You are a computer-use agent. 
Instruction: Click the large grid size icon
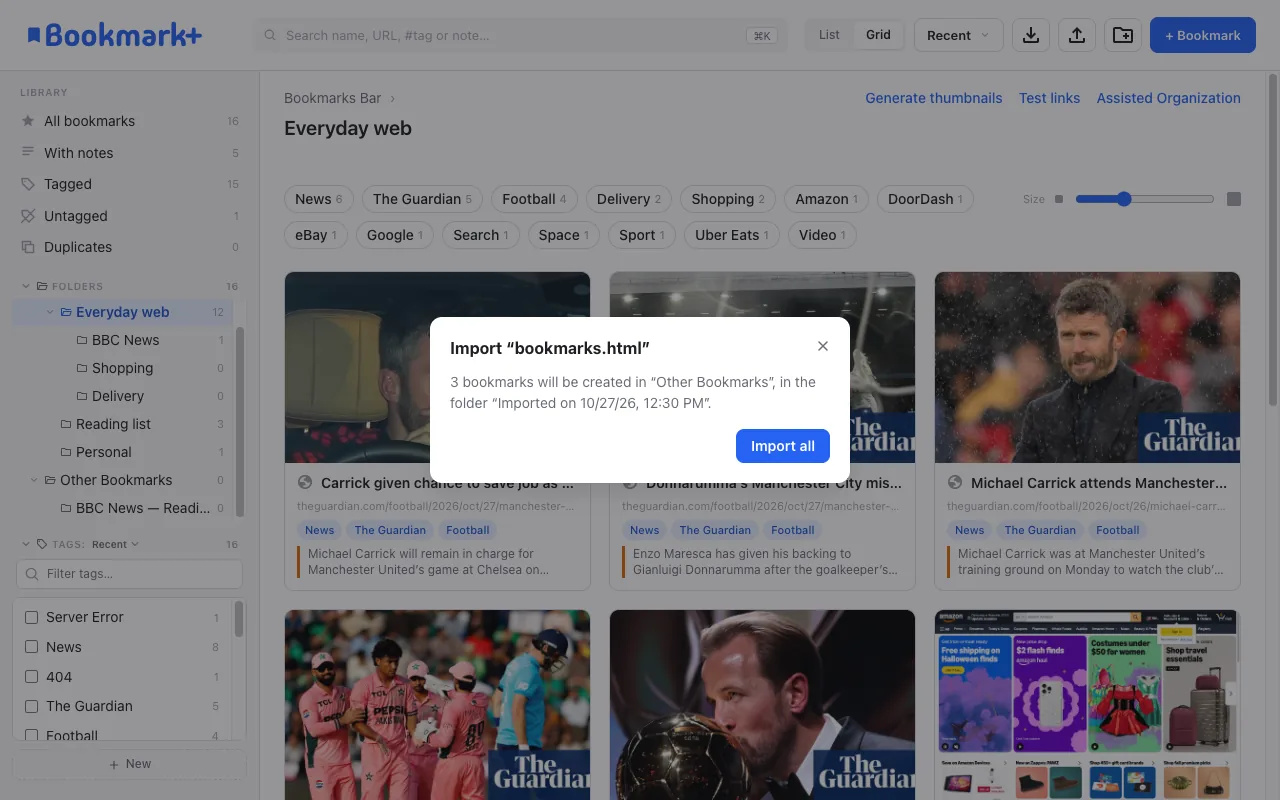[x=1234, y=199]
